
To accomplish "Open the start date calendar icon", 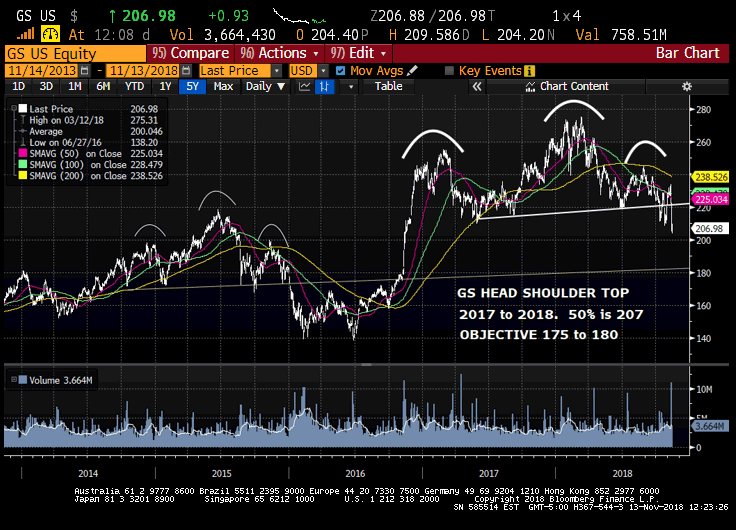I will coord(85,71).
